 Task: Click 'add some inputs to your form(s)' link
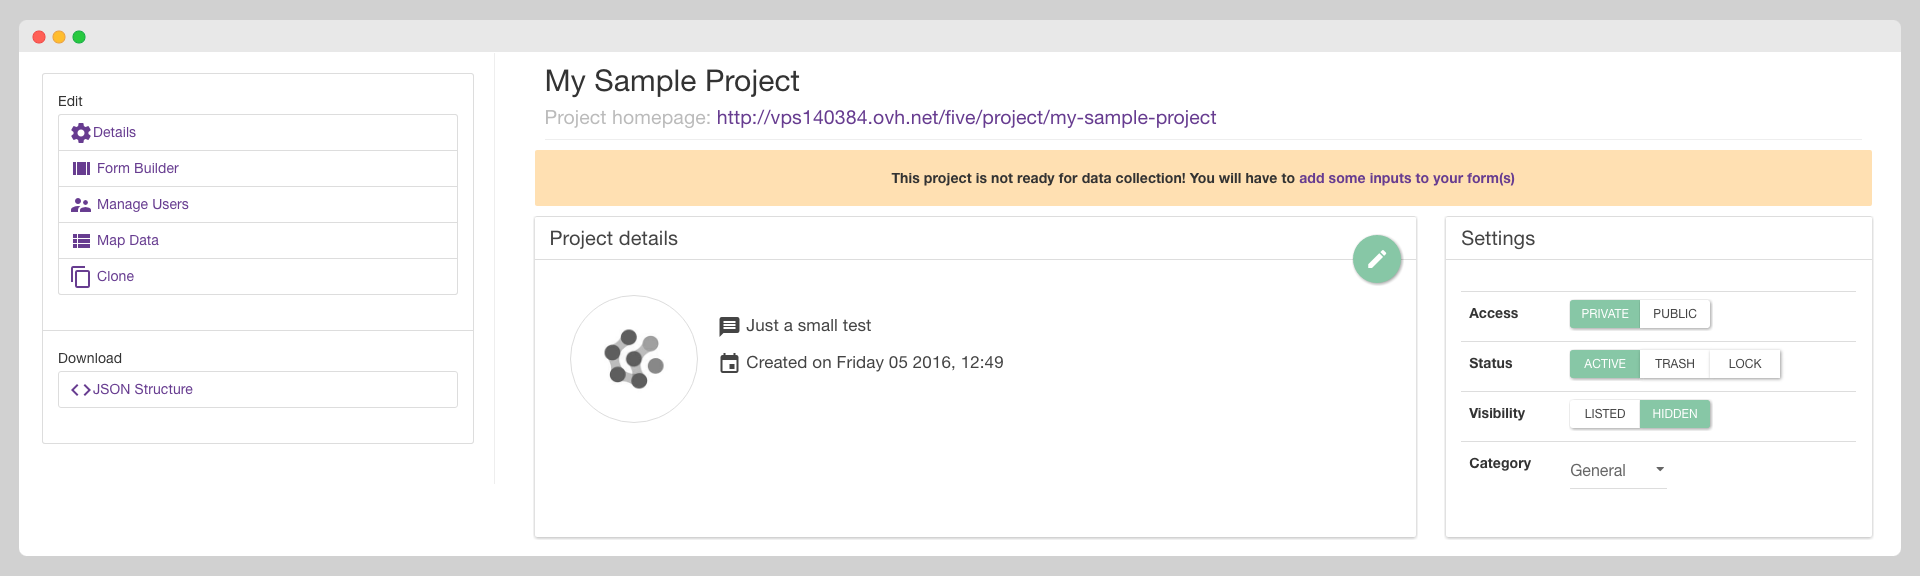pos(1406,178)
